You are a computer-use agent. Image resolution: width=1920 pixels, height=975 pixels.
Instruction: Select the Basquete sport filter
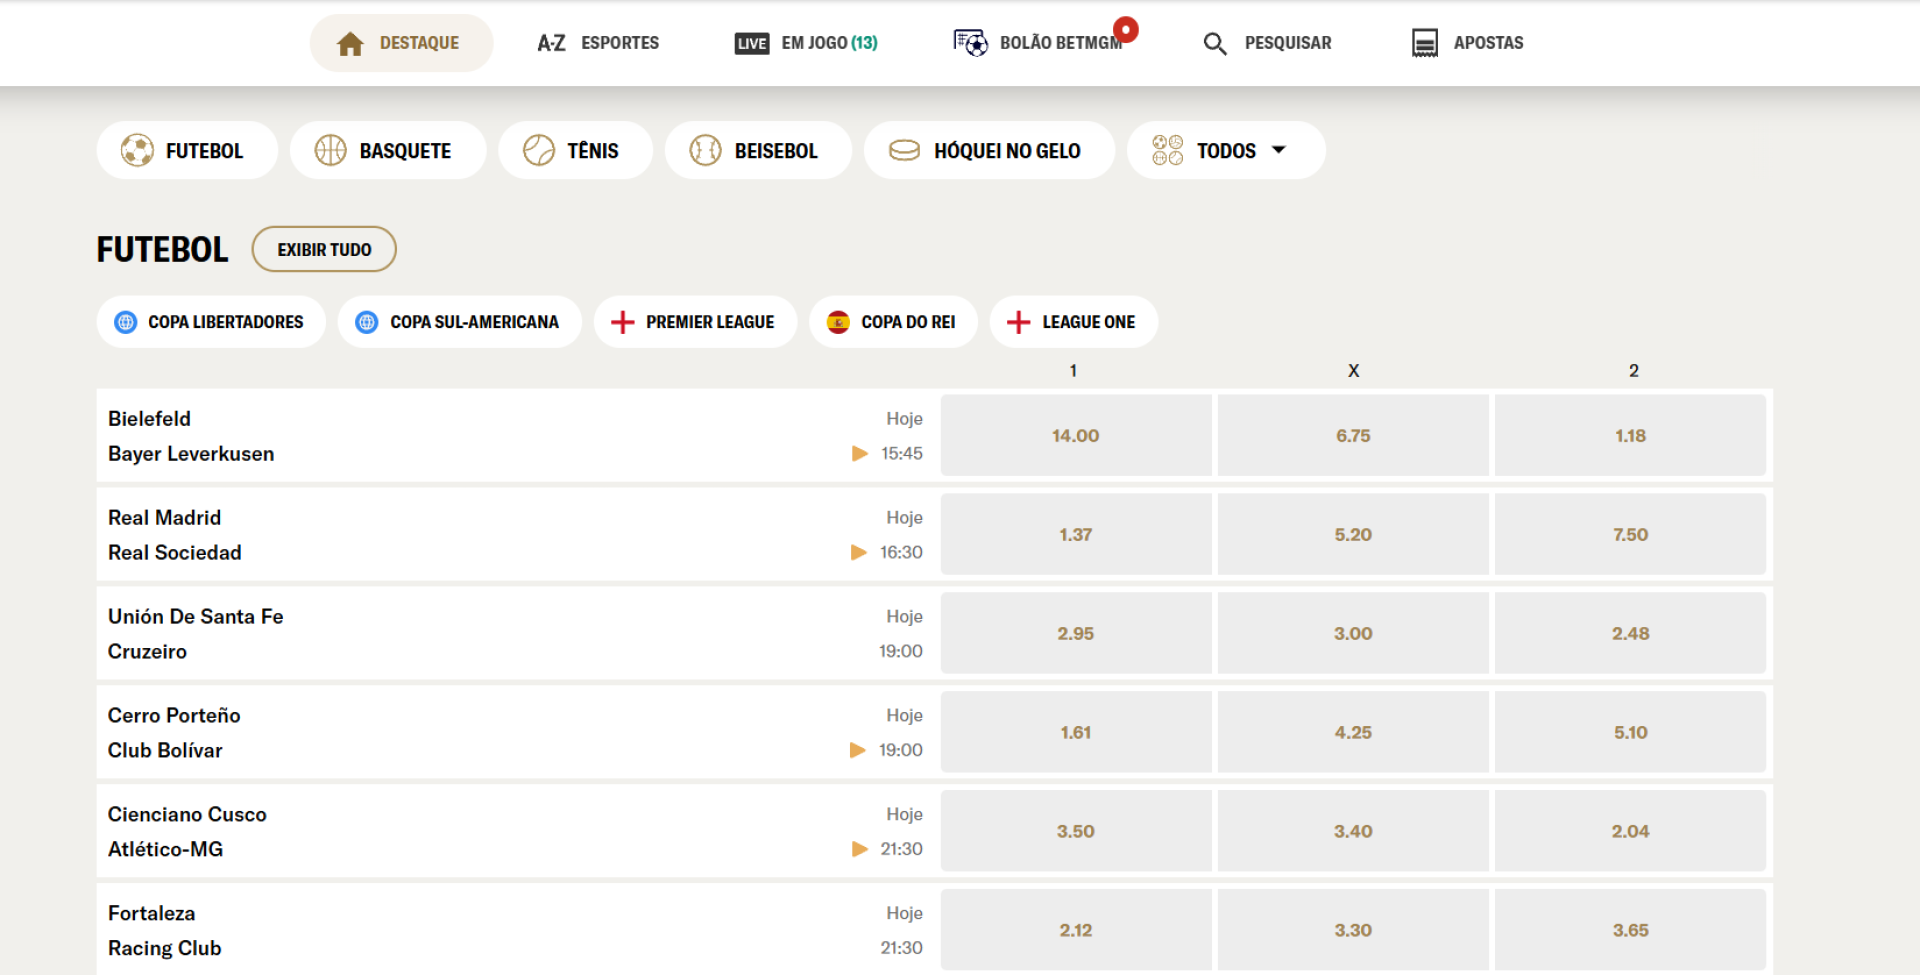tap(387, 151)
